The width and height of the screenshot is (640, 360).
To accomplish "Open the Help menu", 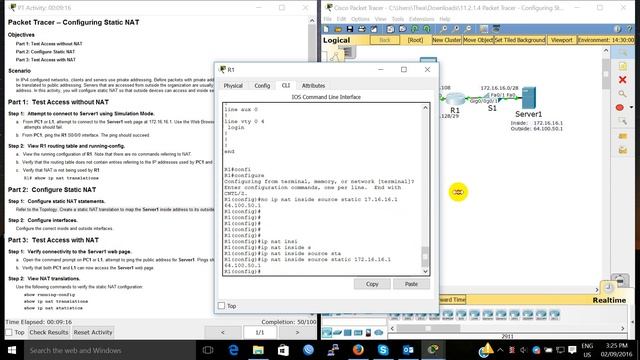I will click(x=444, y=19).
